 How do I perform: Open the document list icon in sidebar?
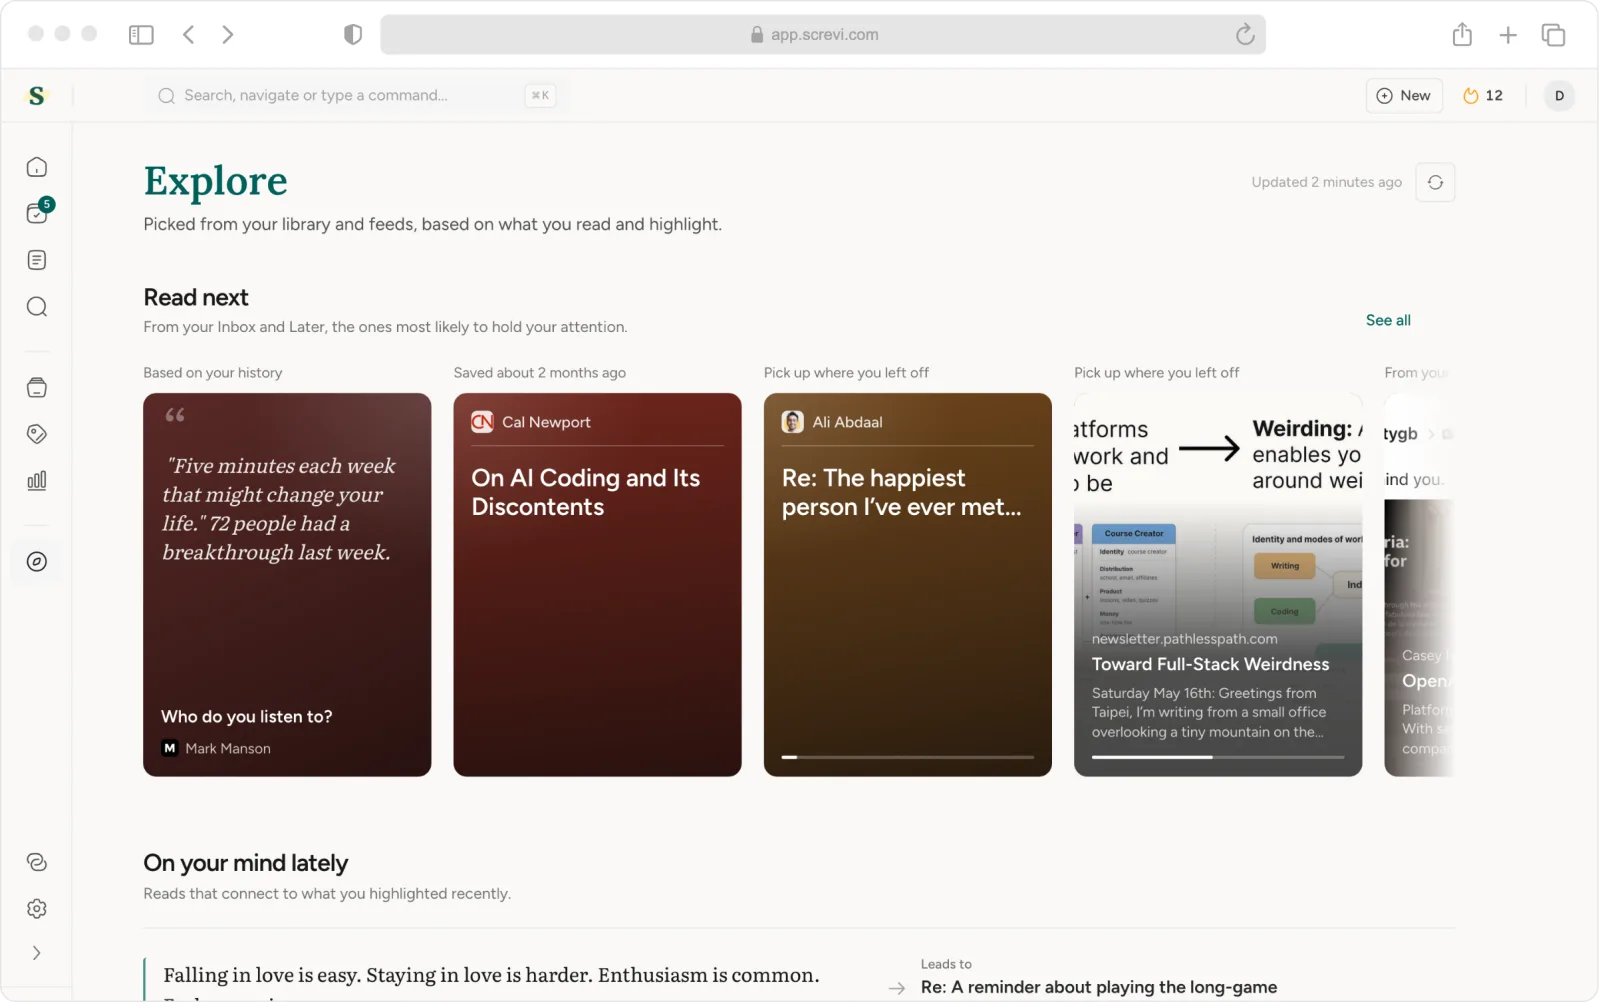(x=37, y=260)
